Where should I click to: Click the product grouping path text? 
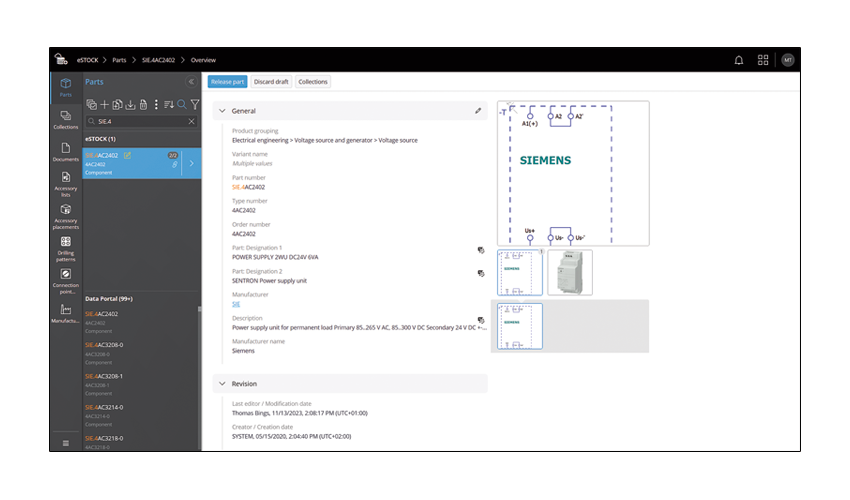[x=325, y=140]
